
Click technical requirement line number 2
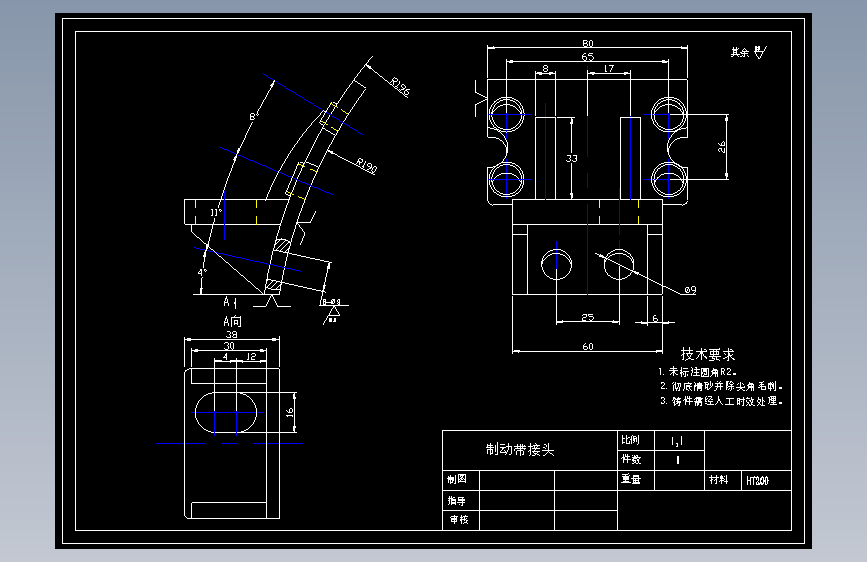point(722,386)
